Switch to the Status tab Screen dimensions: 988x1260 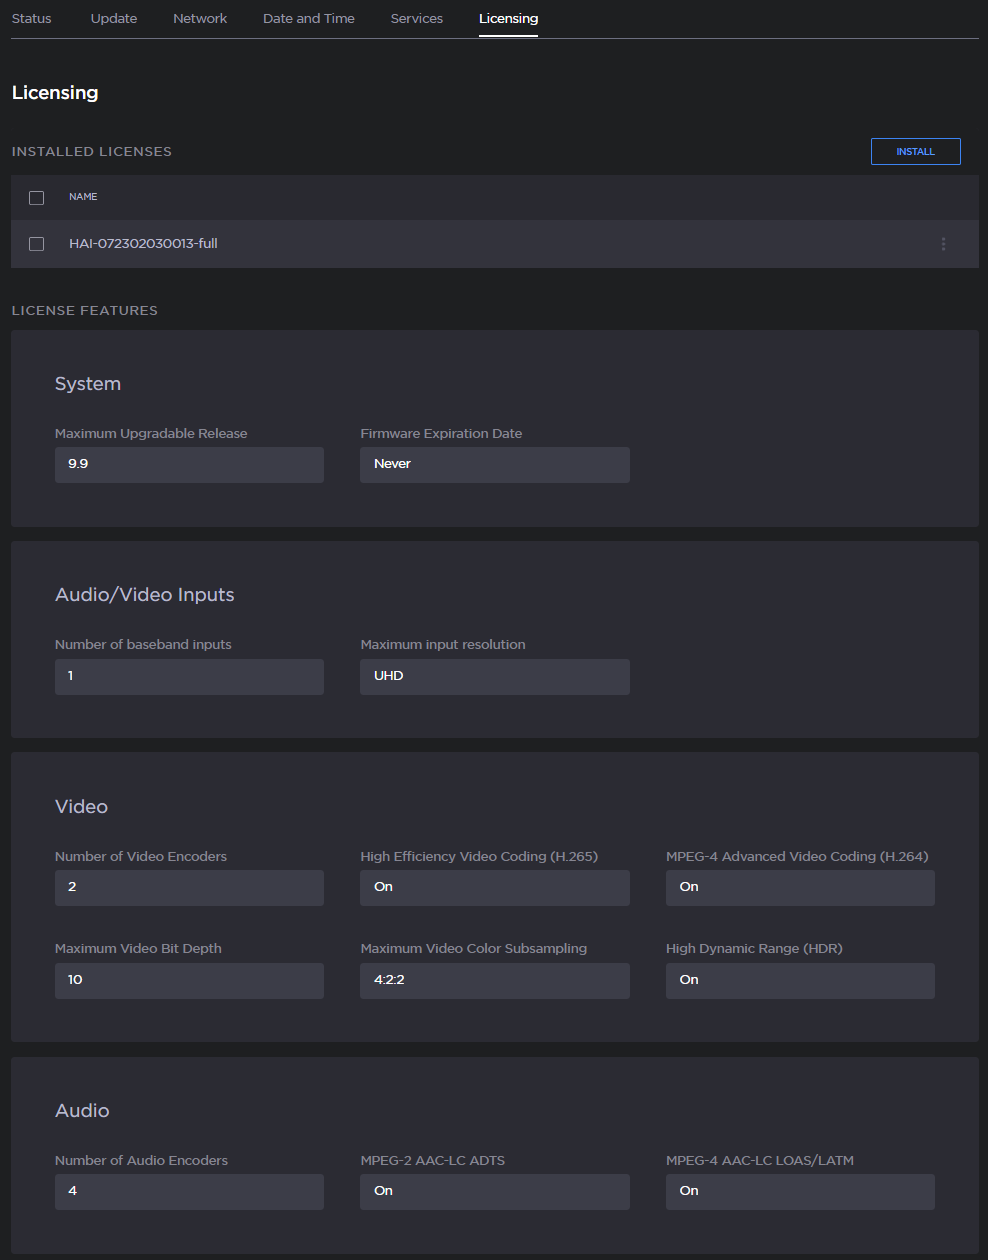[31, 18]
